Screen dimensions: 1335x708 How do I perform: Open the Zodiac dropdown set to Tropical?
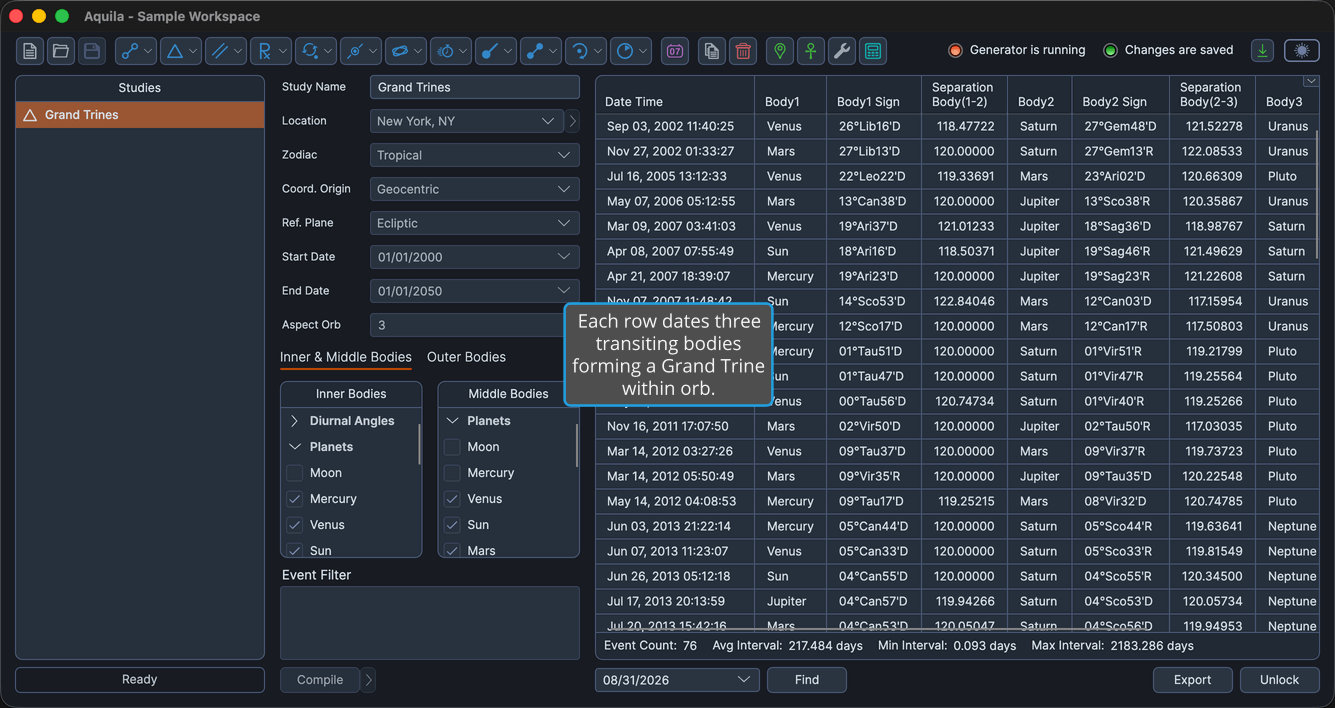point(475,155)
